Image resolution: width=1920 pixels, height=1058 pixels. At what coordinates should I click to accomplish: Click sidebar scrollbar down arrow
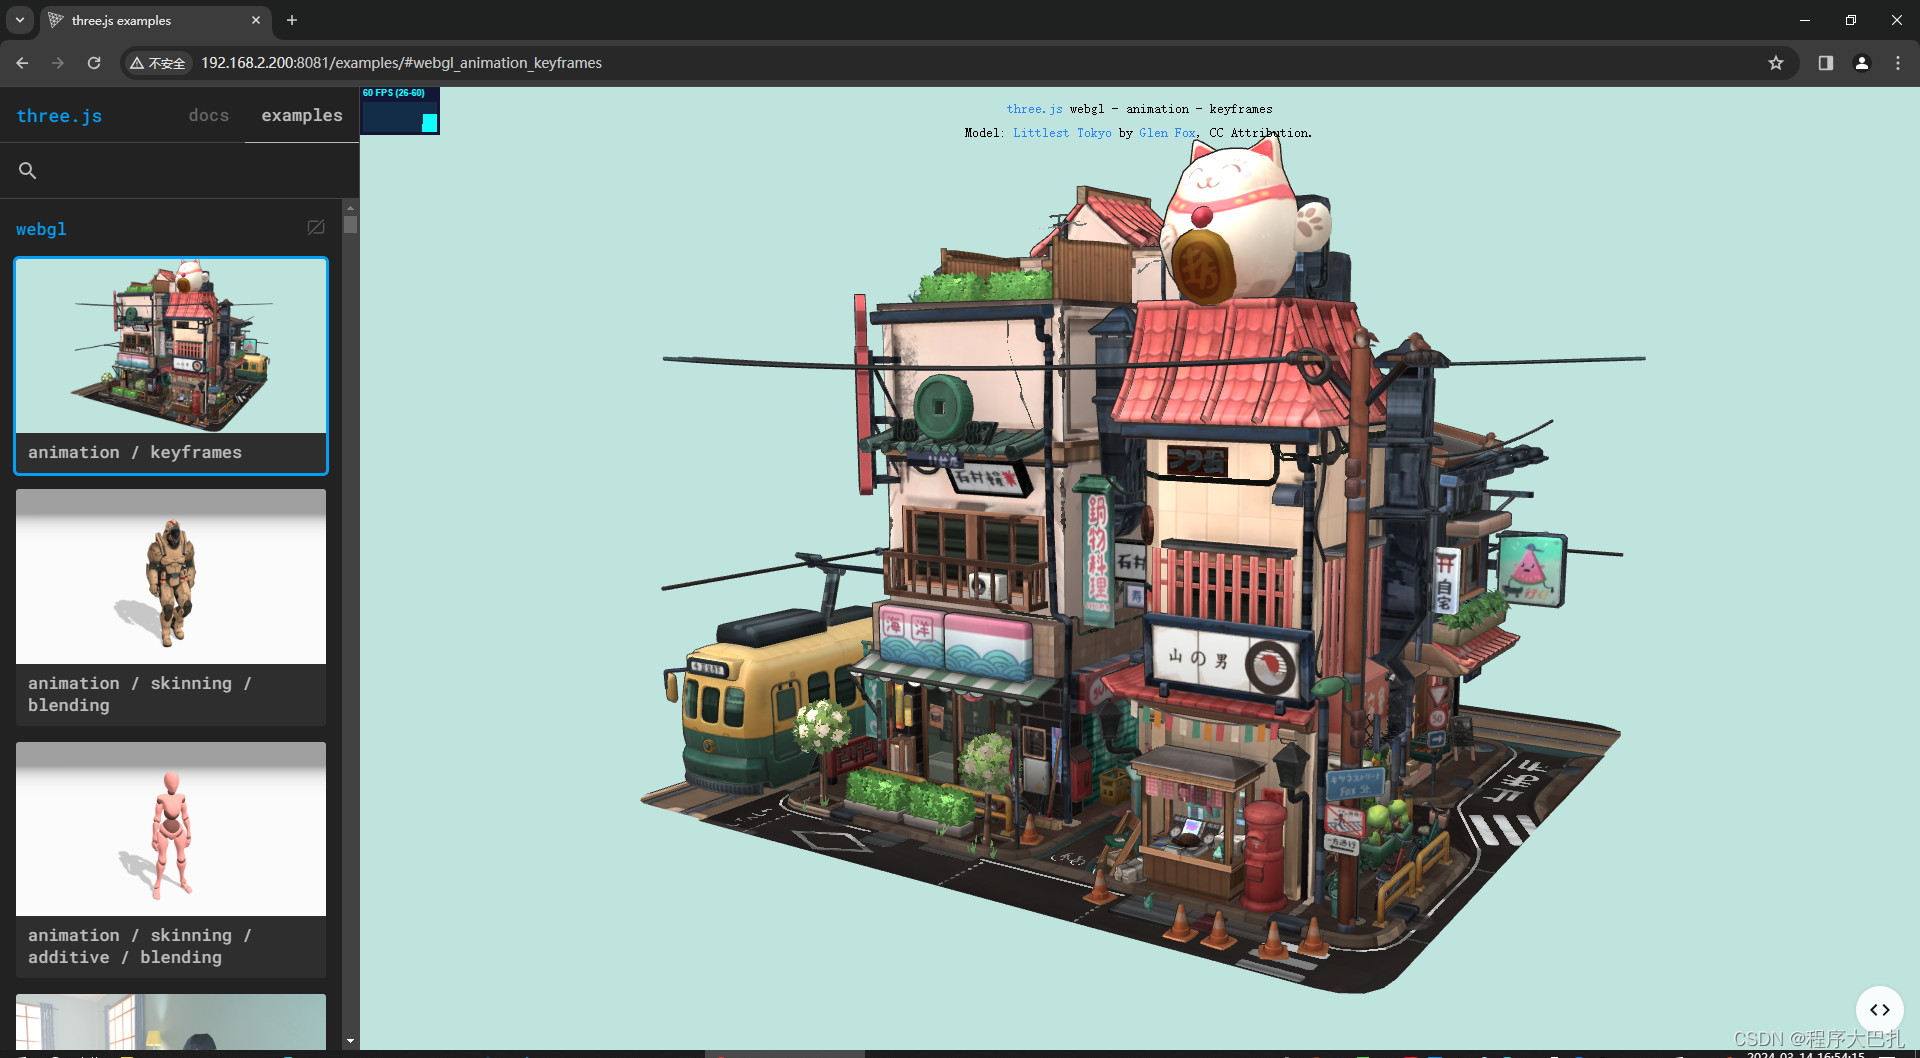coord(350,1041)
